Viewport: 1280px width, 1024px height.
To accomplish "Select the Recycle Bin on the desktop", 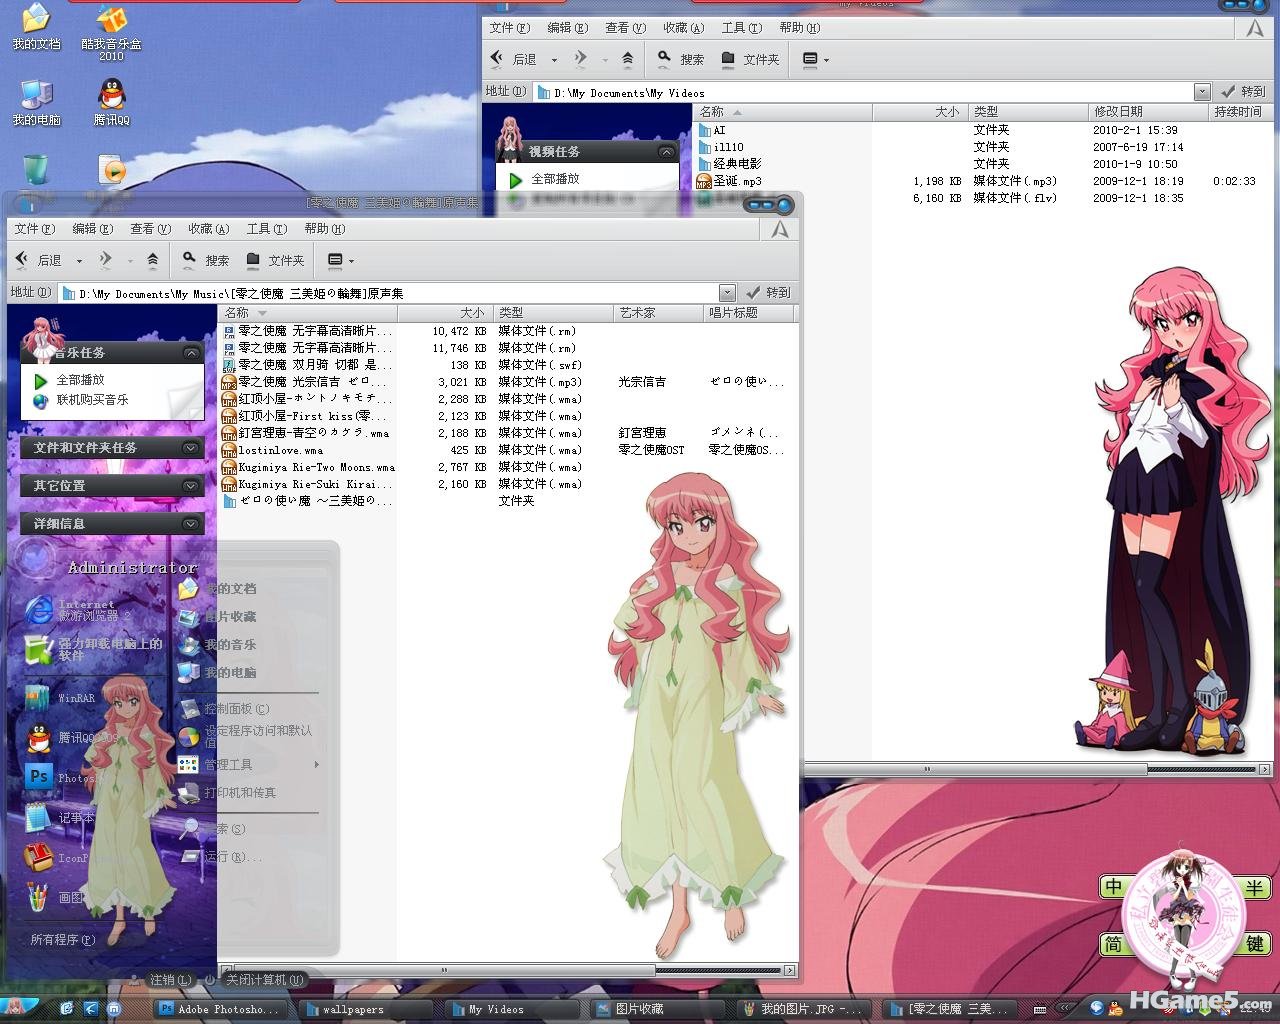I will 35,171.
